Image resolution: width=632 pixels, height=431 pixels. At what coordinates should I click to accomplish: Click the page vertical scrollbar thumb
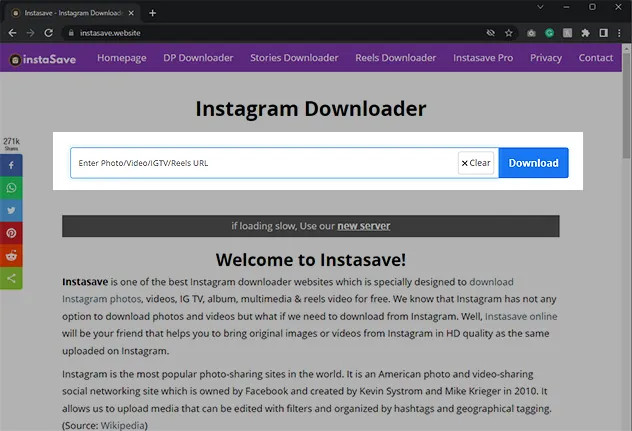[626, 106]
